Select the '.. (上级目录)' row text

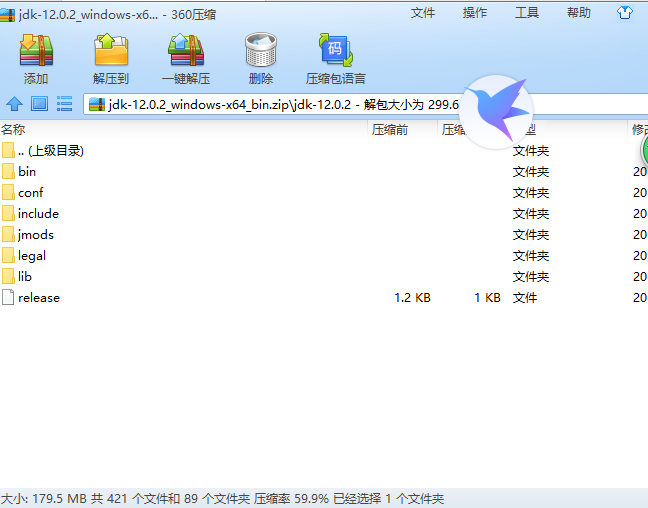[51, 150]
